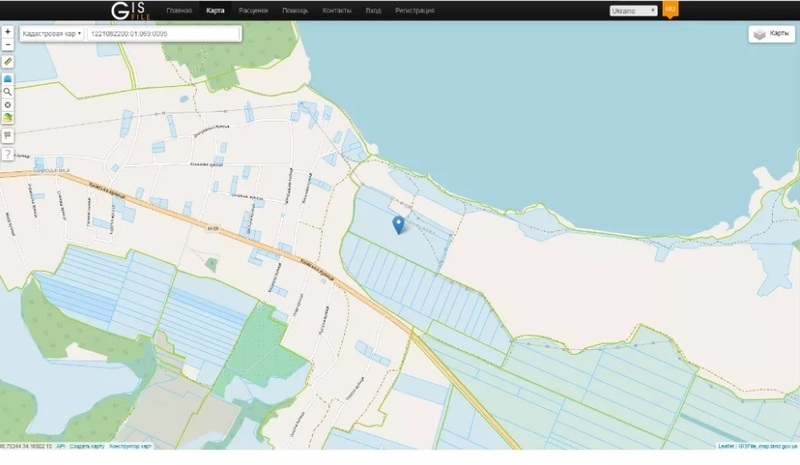Switch language with the RU button
The width and height of the screenshot is (800, 465).
pyautogui.click(x=671, y=8)
